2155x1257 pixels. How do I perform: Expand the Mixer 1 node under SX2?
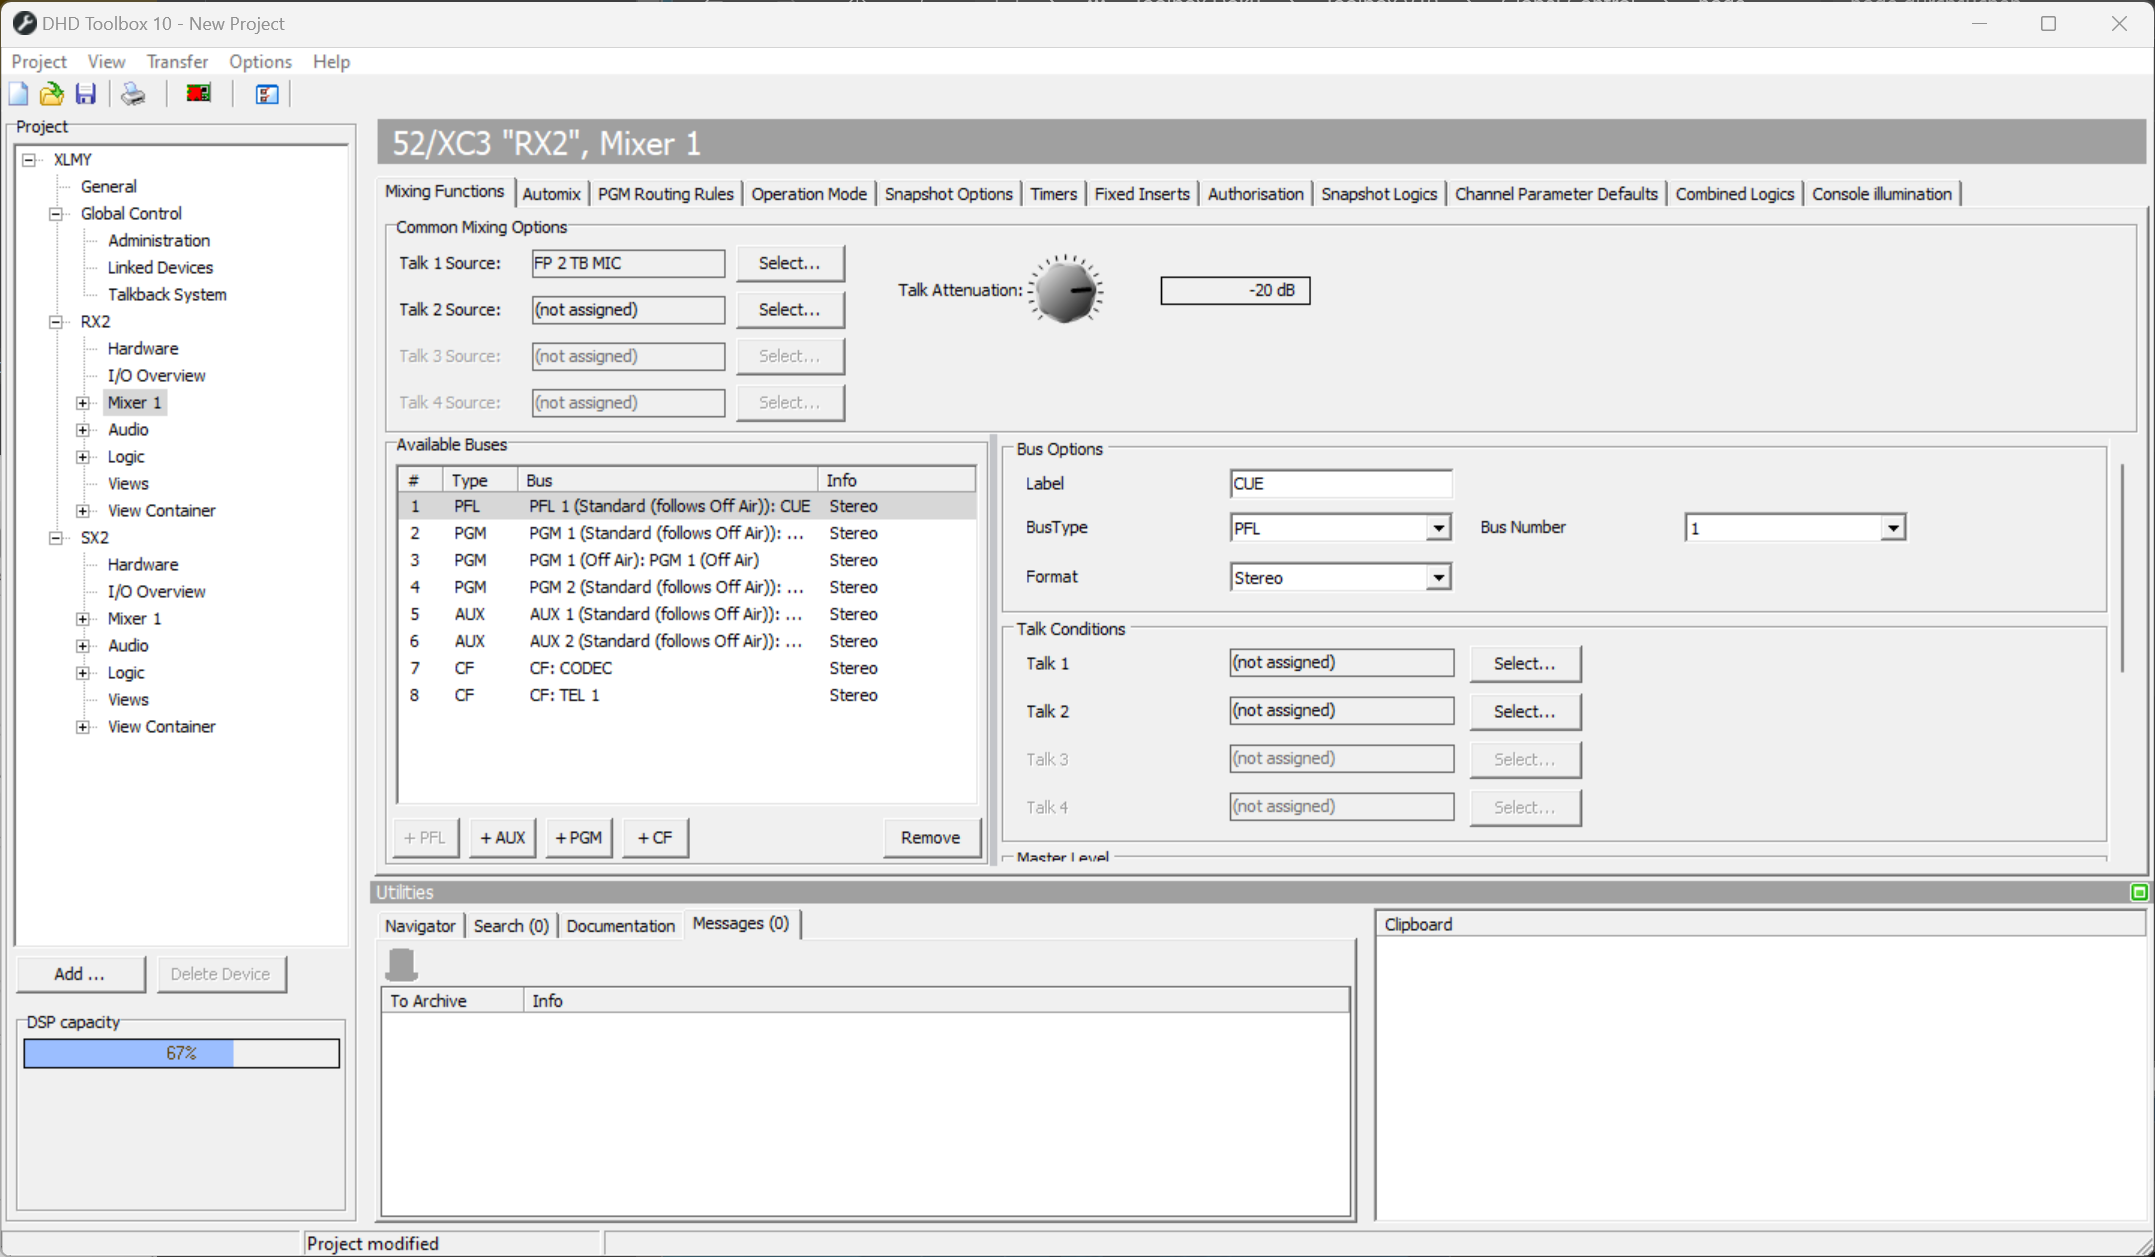click(x=83, y=618)
